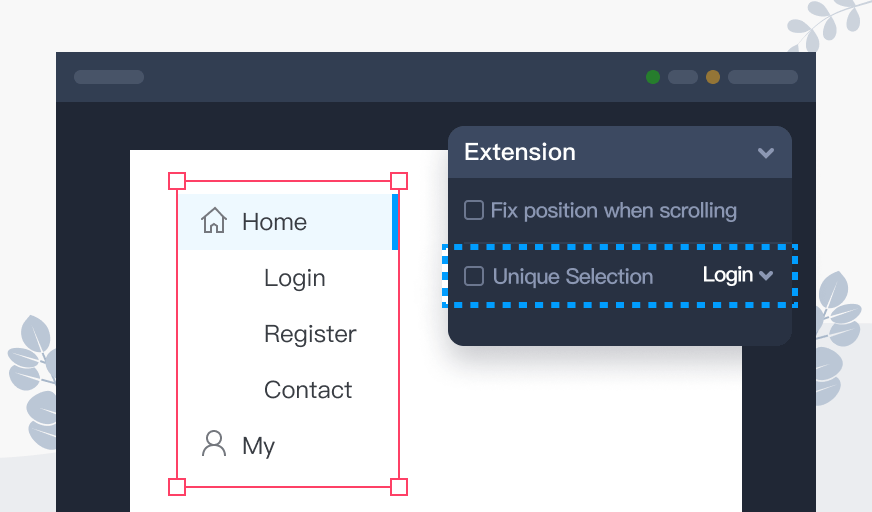The image size is (872, 512).
Task: Click the long gray pill at top-right
Action: point(762,77)
